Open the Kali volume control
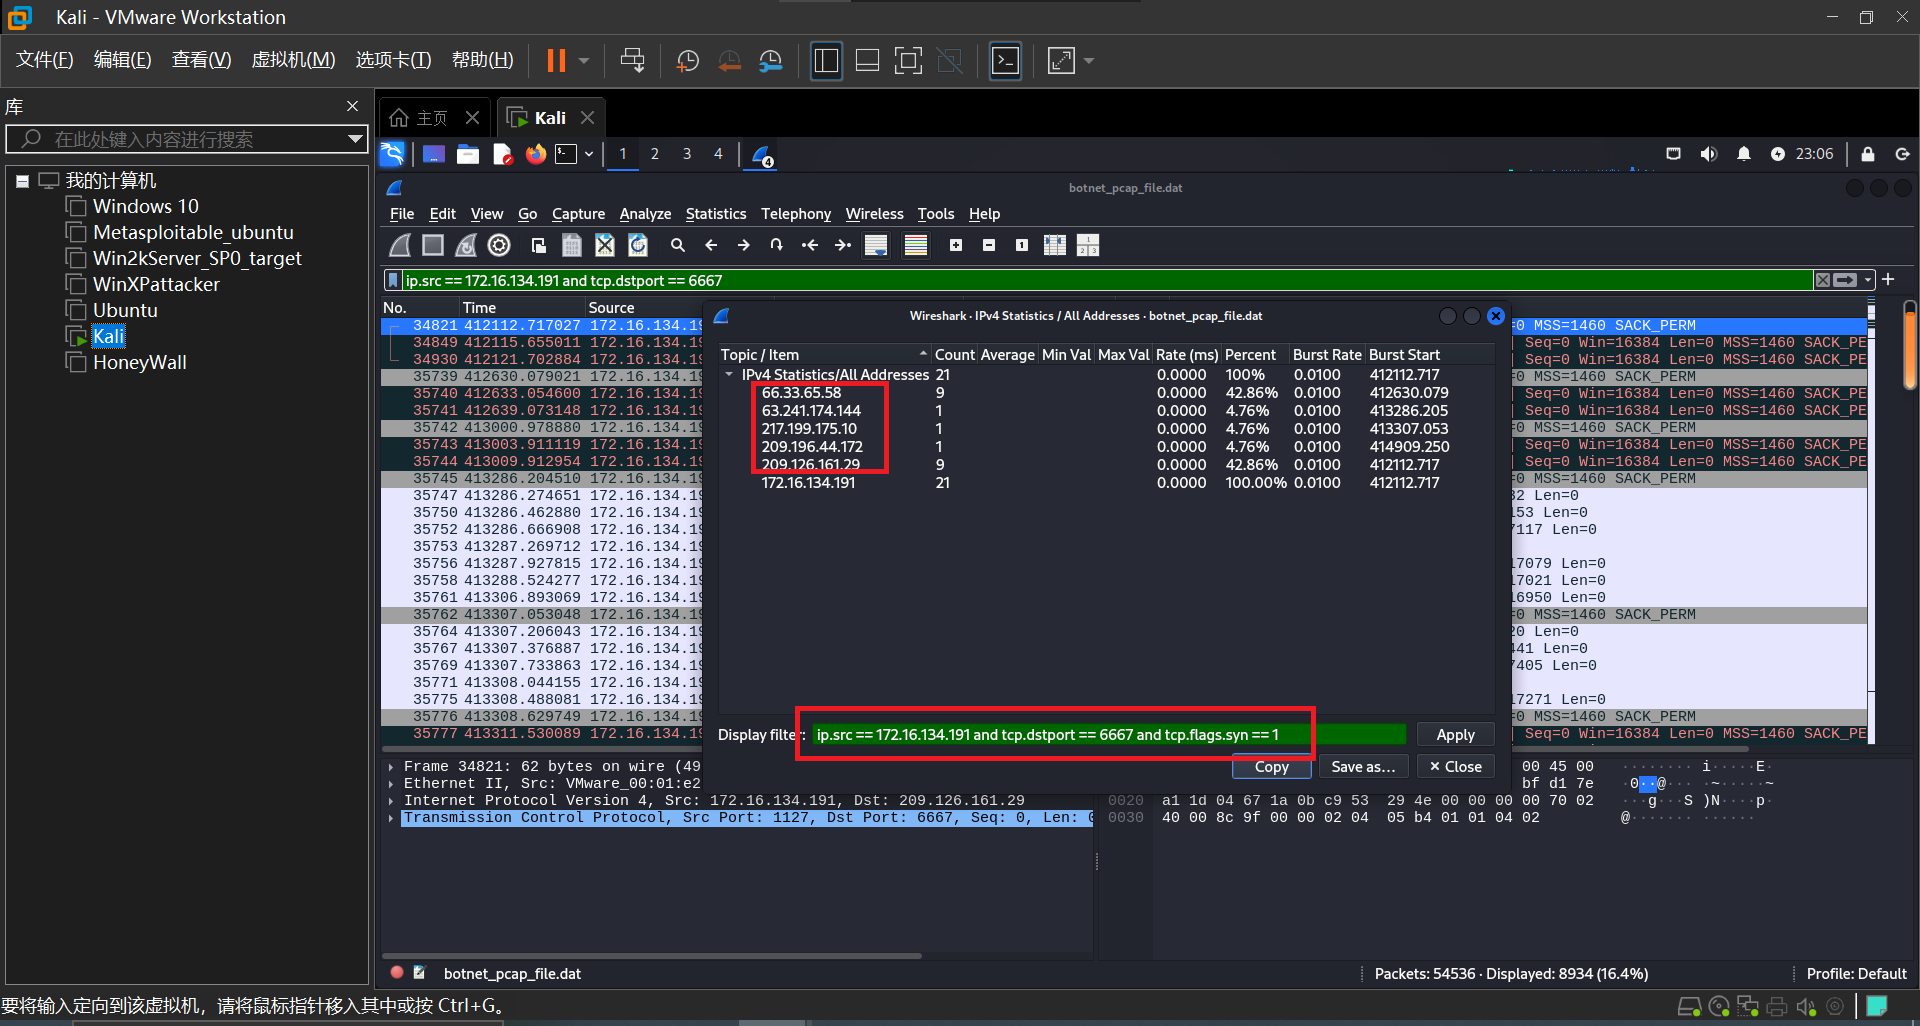 point(1709,154)
